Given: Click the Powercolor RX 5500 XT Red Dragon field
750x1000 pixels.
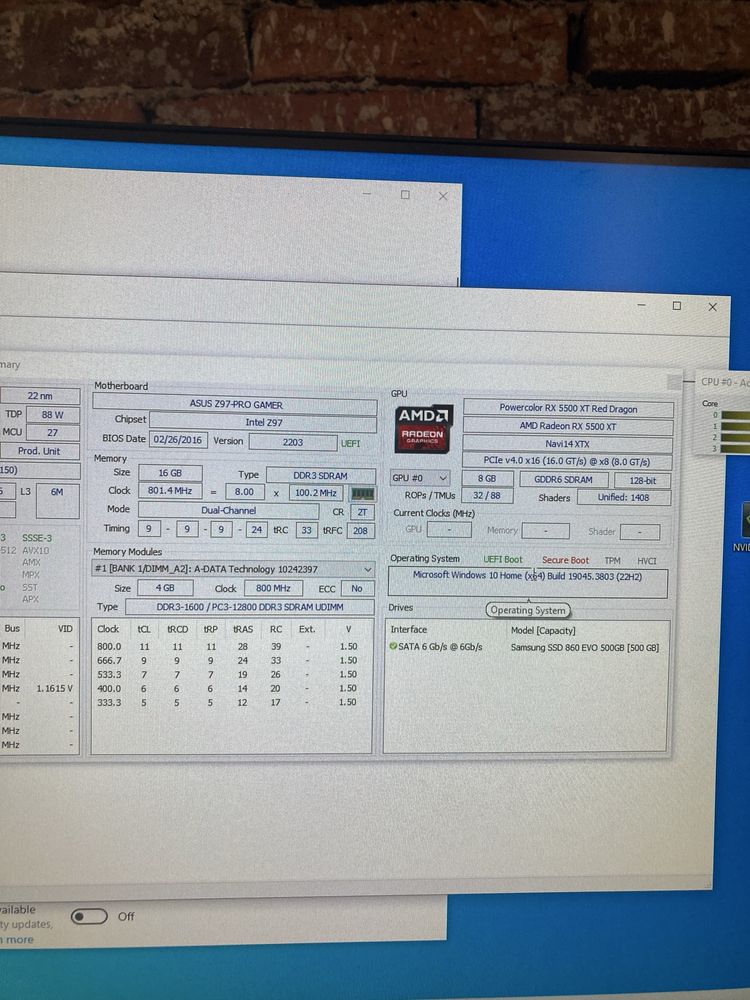Looking at the screenshot, I should (568, 408).
